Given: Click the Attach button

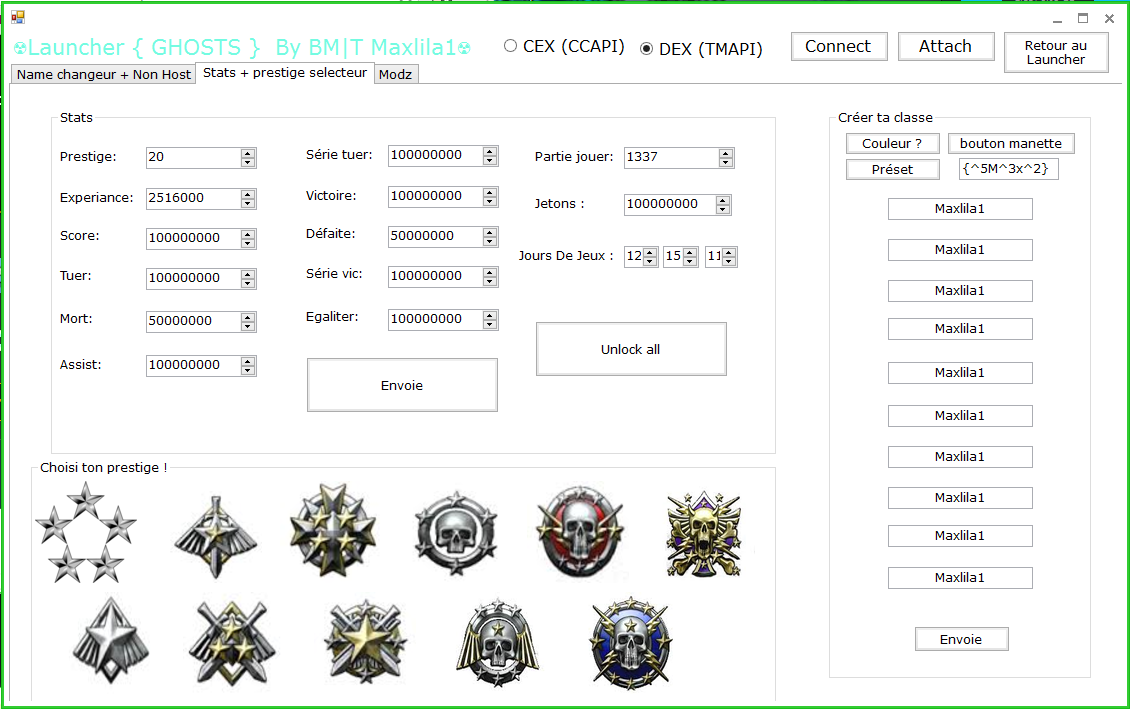Looking at the screenshot, I should point(946,46).
